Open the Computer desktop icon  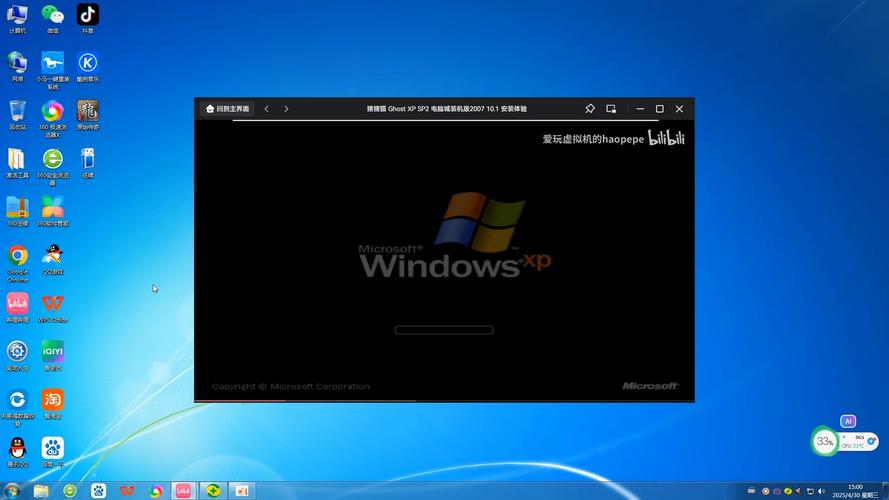click(x=18, y=19)
